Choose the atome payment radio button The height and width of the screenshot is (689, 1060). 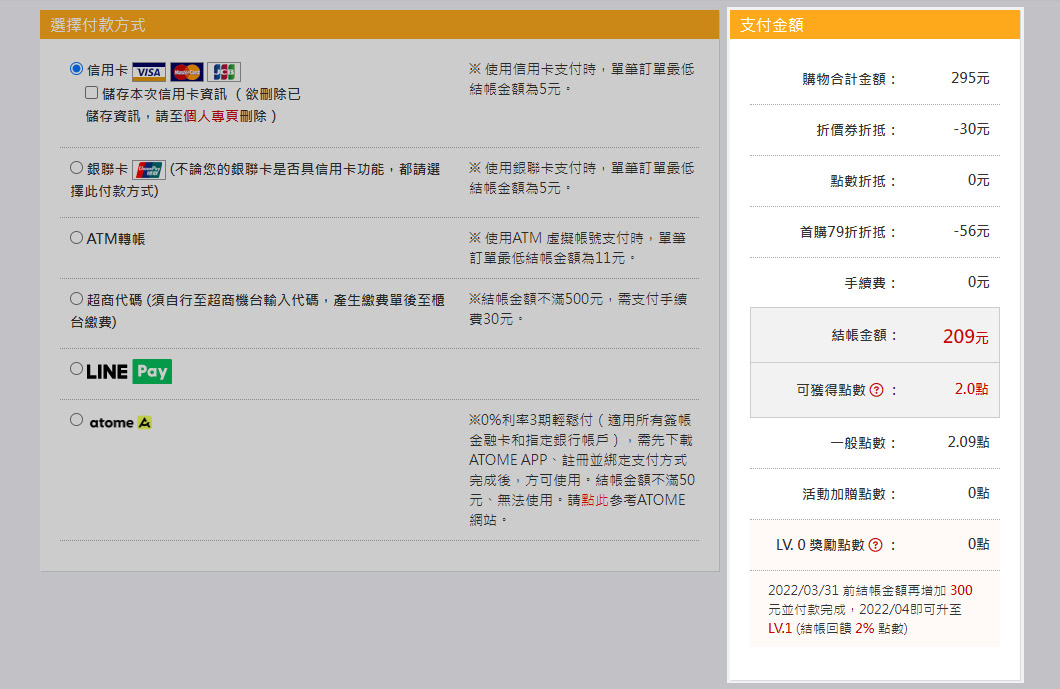click(76, 420)
